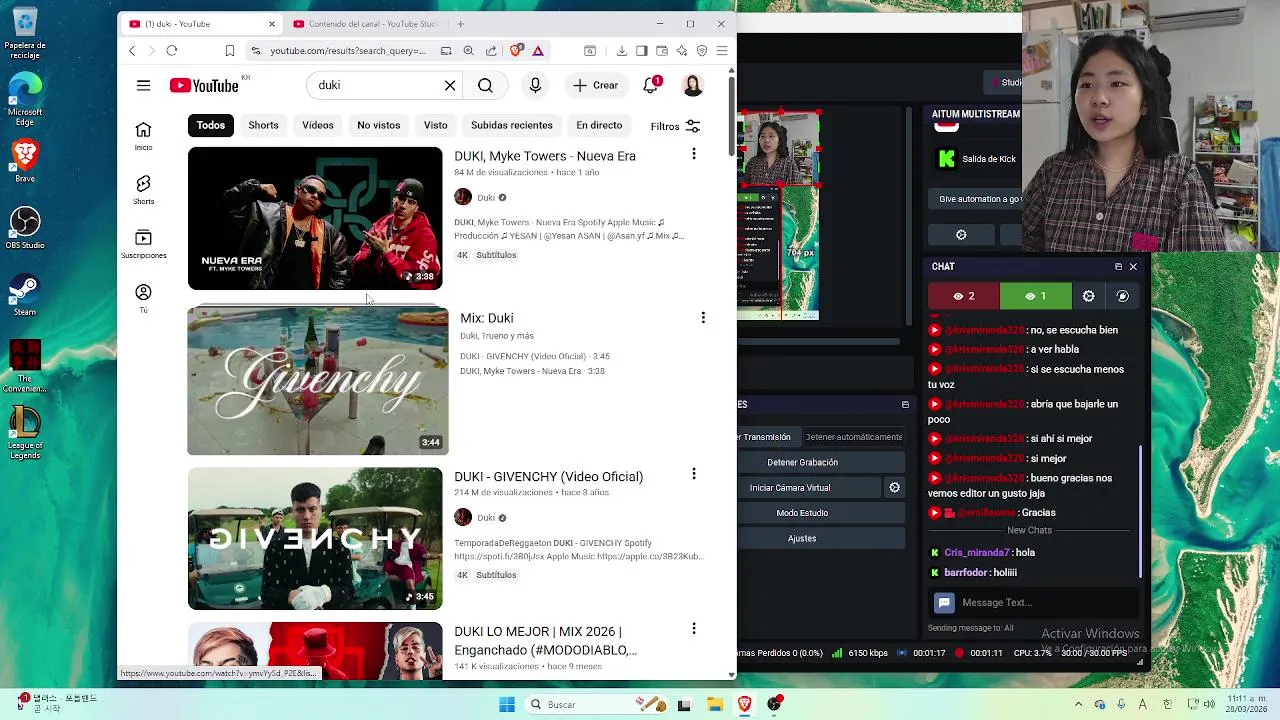Open Crear dropdown menu

click(x=595, y=86)
